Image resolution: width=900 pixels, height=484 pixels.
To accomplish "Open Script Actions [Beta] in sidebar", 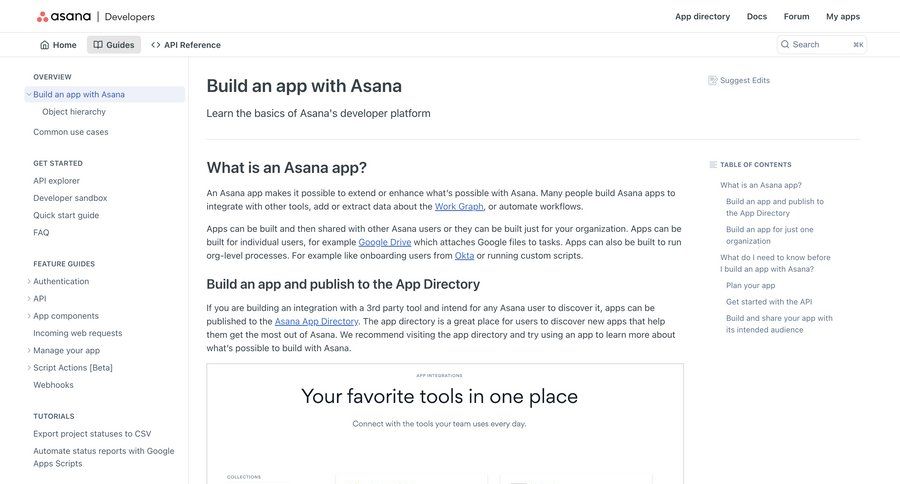I will [73, 367].
